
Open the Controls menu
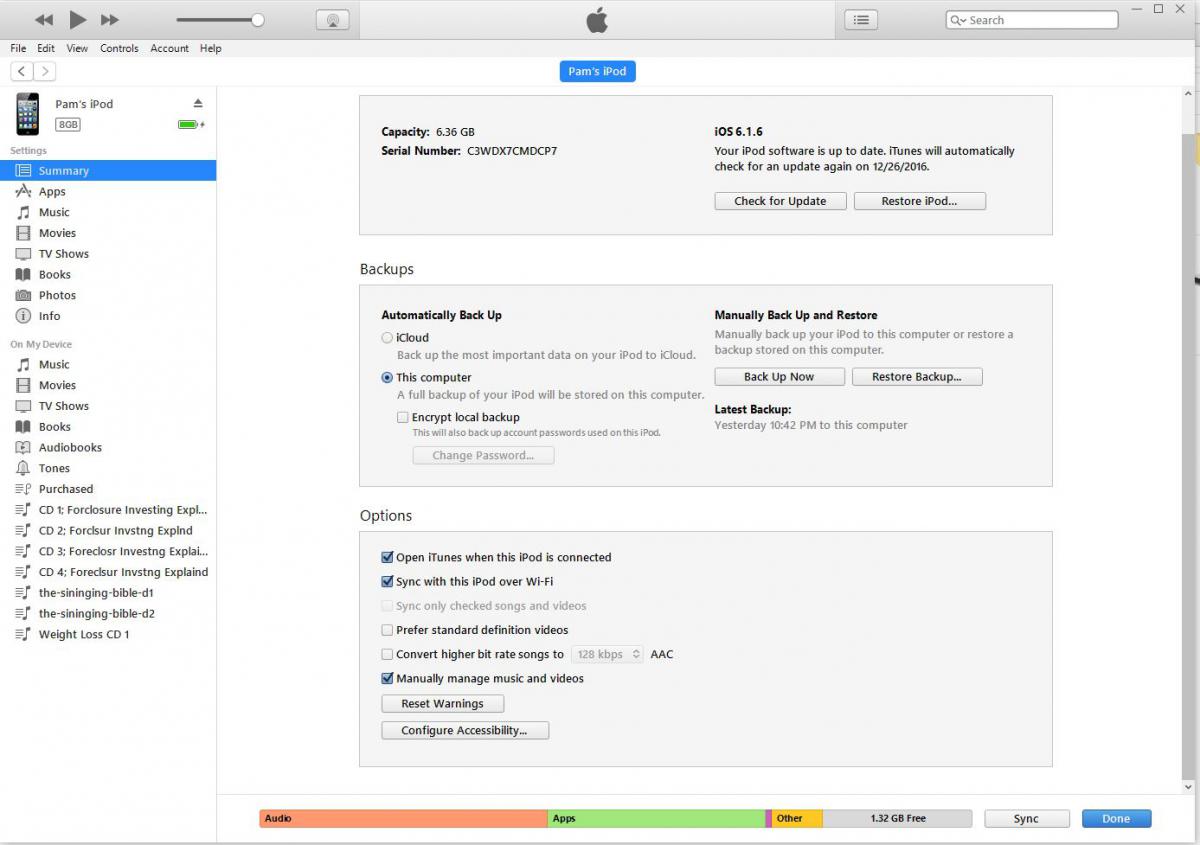tap(119, 48)
